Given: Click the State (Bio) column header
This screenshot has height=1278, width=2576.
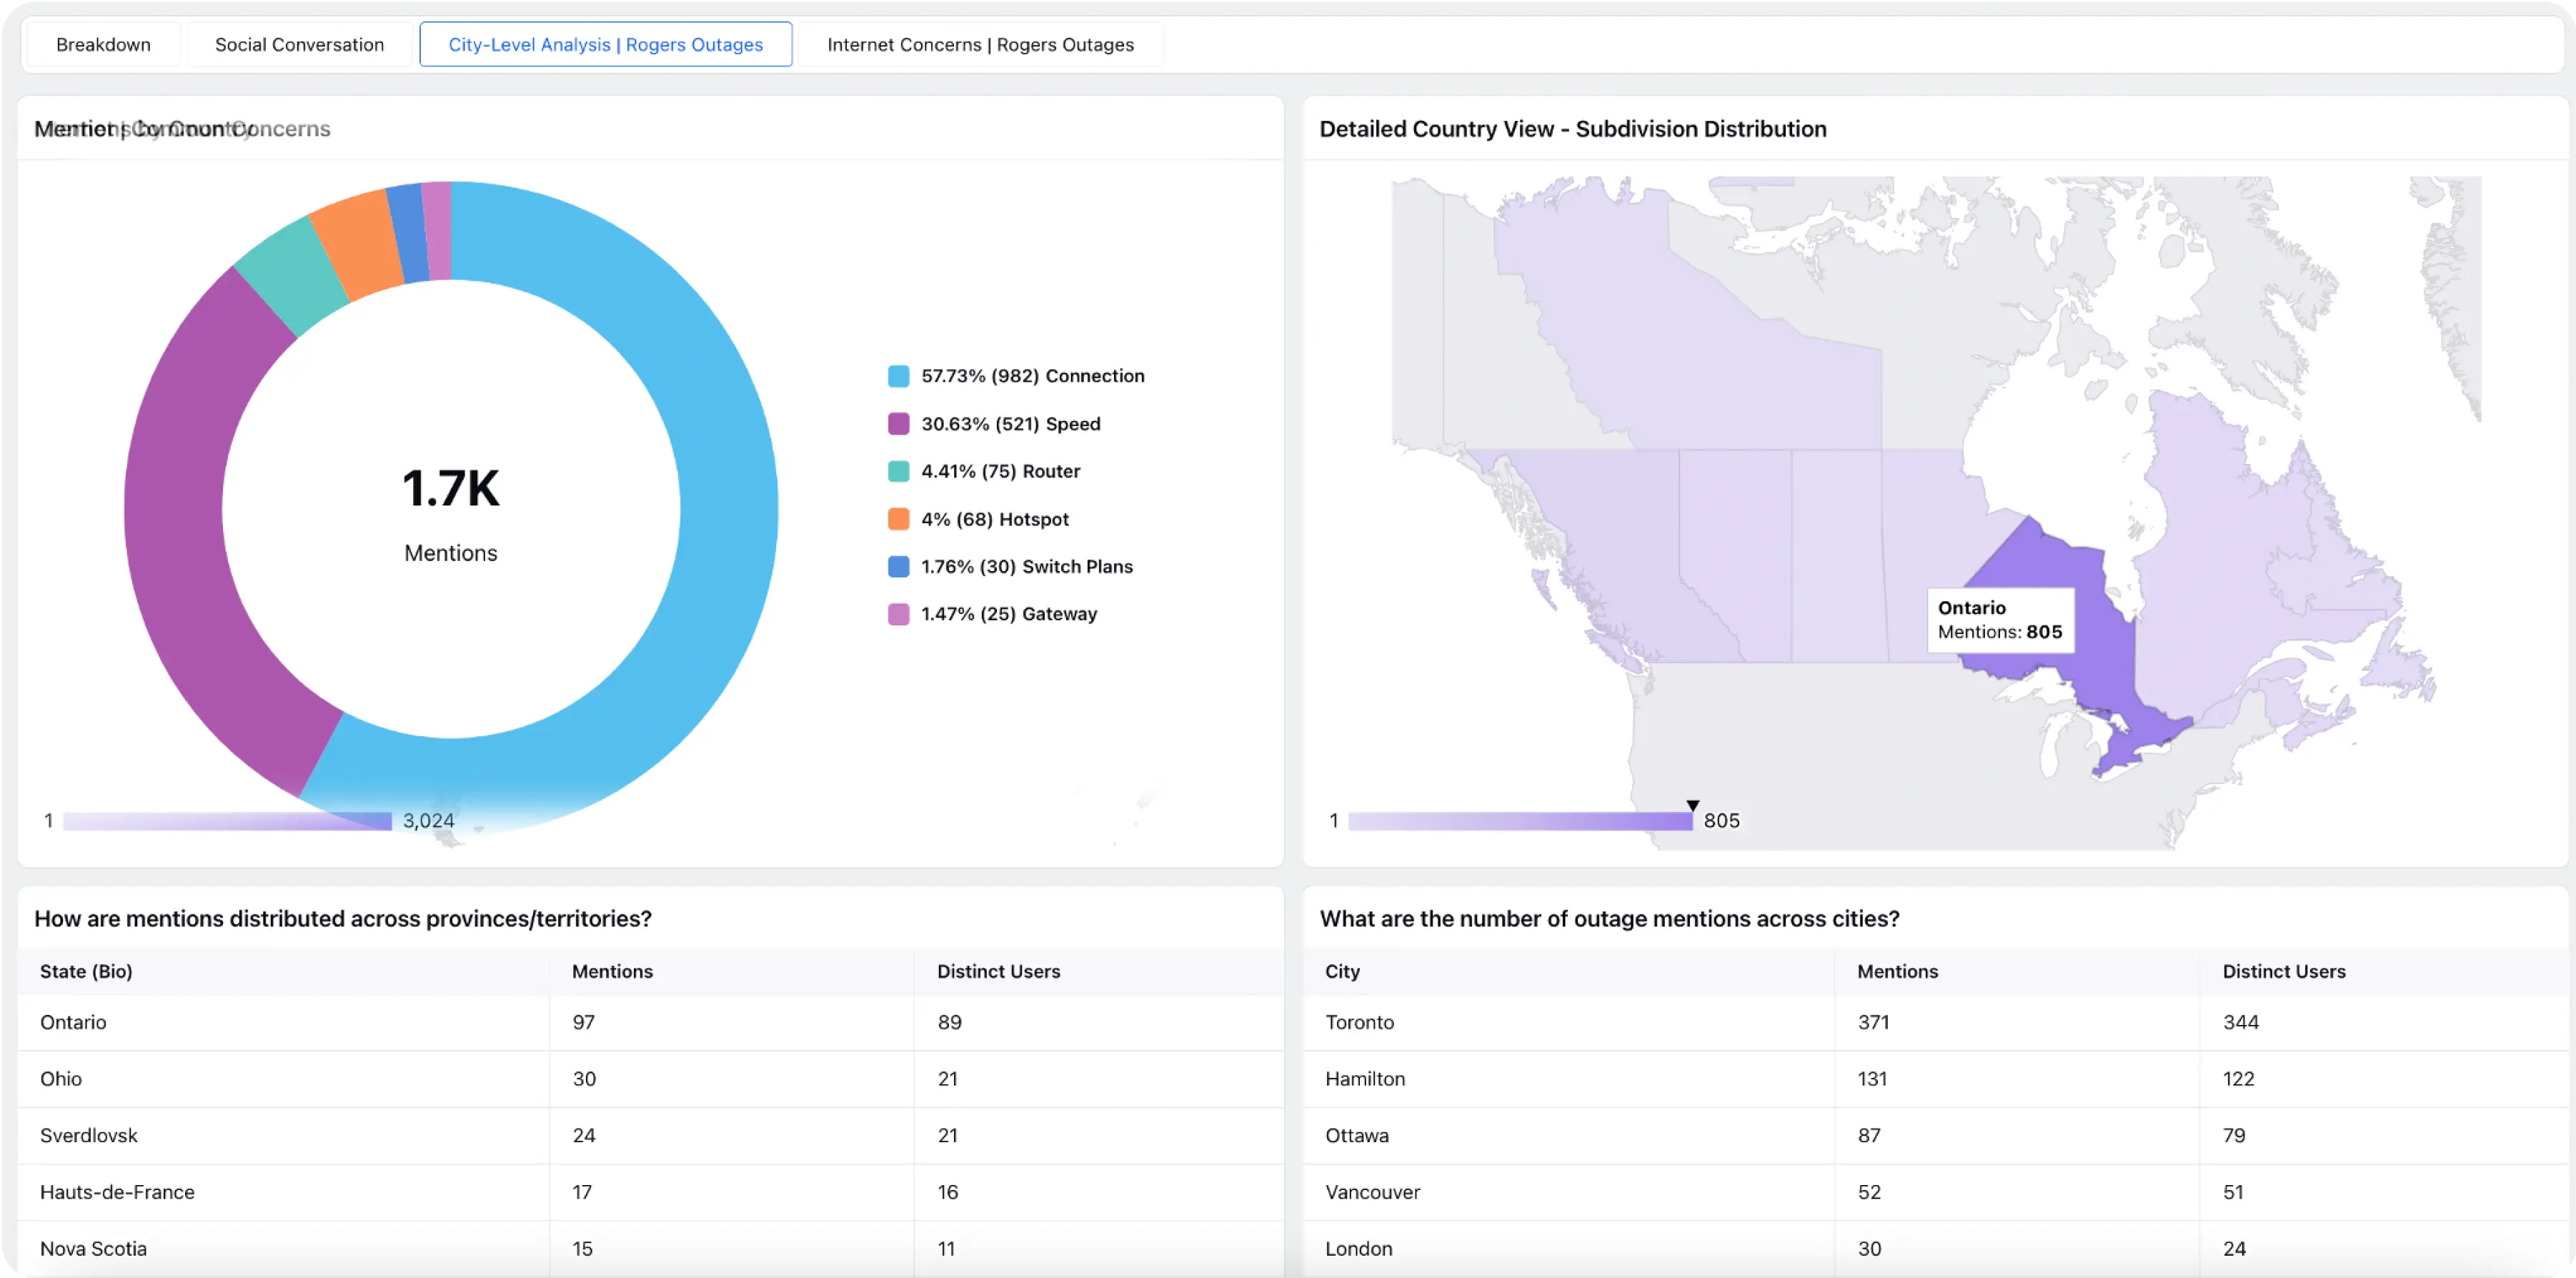Looking at the screenshot, I should point(86,971).
